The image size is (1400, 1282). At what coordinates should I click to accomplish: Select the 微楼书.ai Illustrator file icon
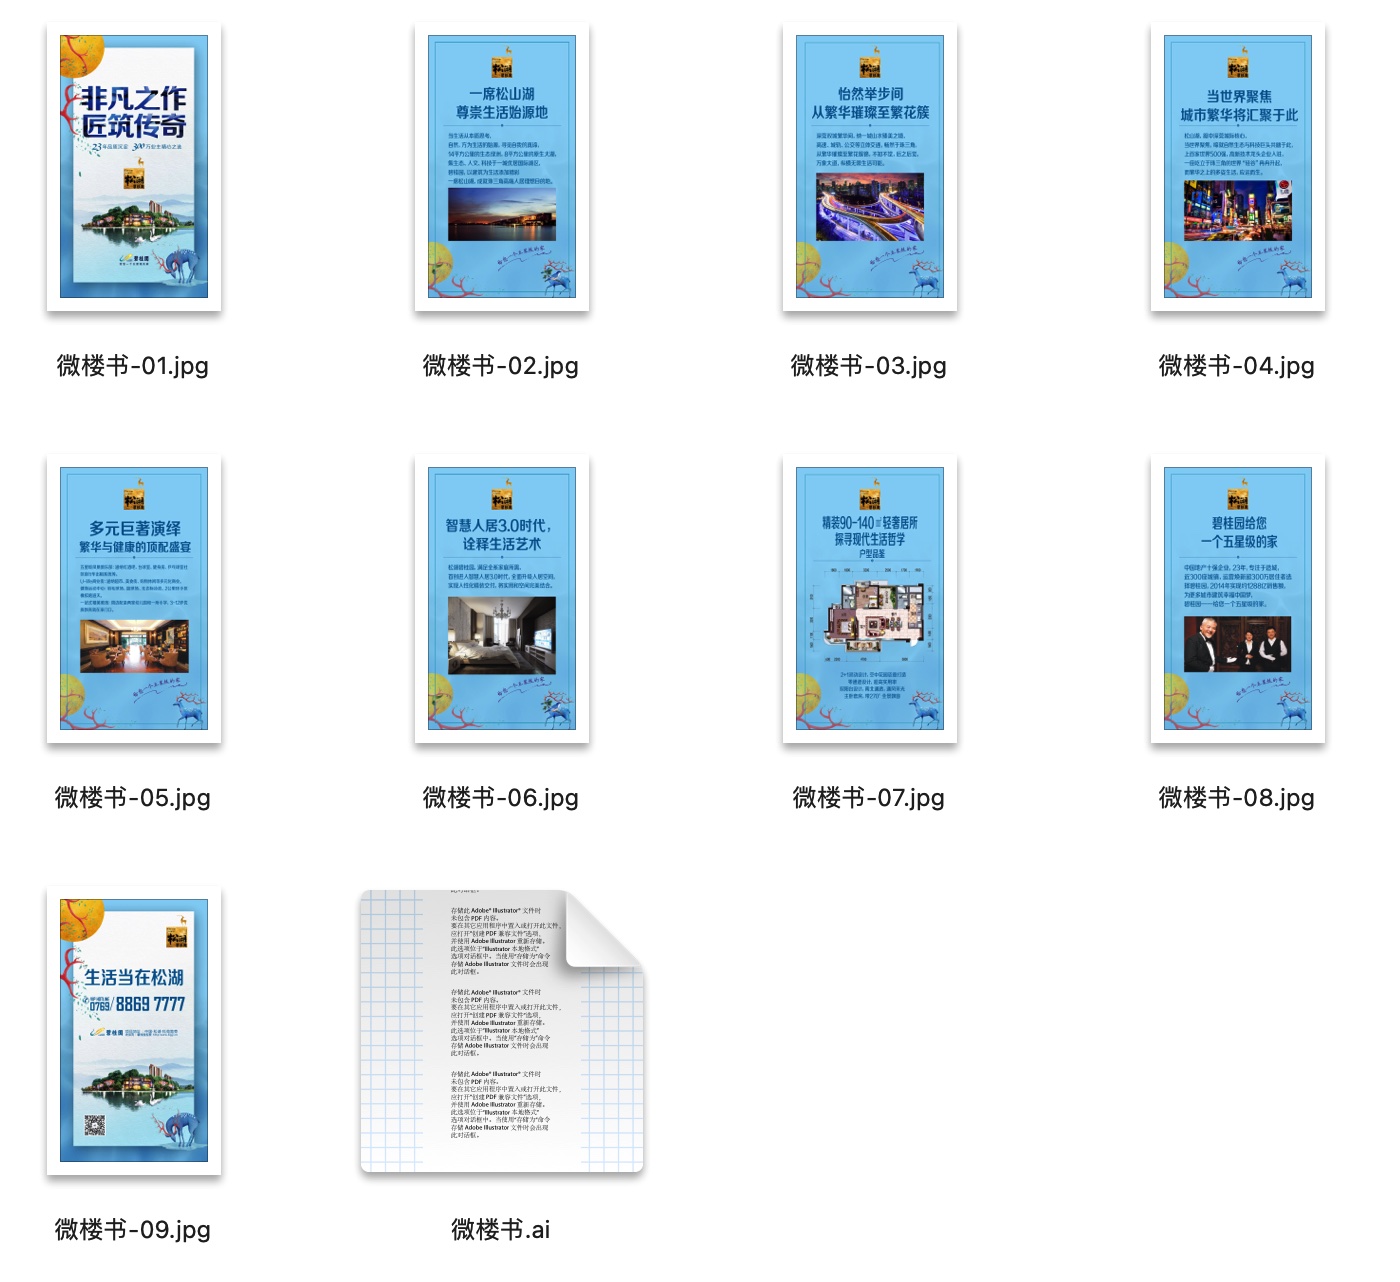(502, 1030)
